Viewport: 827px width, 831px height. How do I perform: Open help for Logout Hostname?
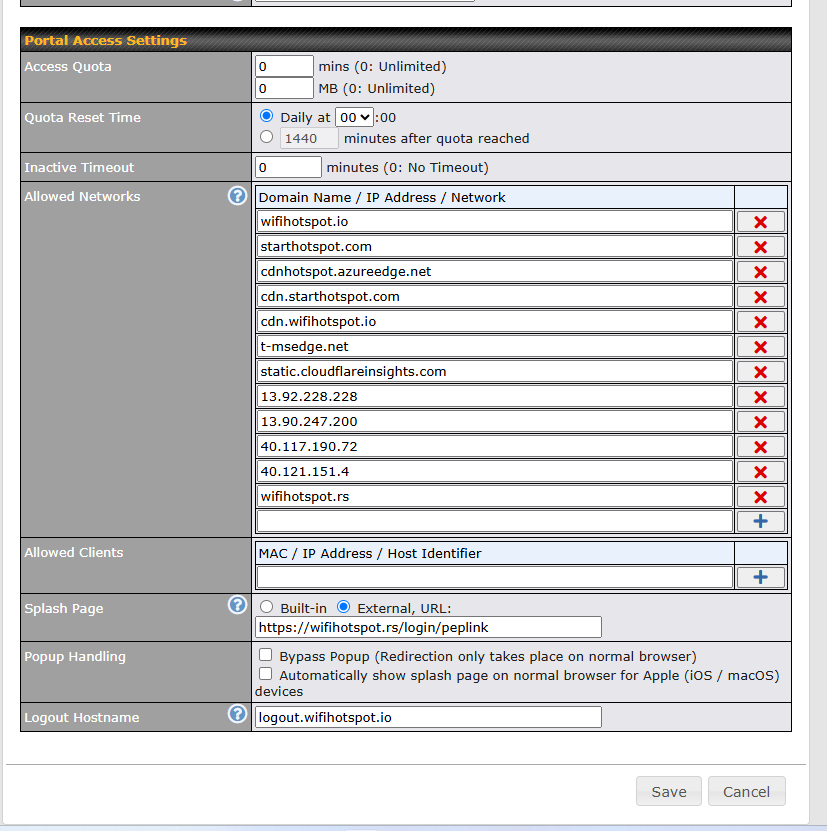[237, 714]
